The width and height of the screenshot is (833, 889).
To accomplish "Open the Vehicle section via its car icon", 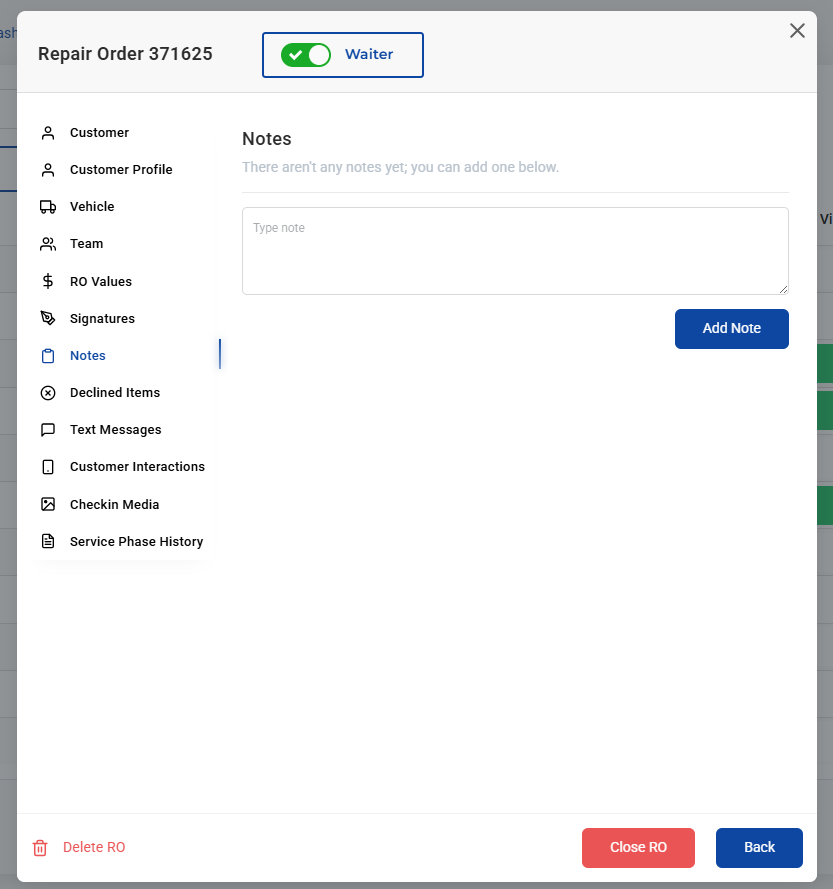I will tap(47, 206).
